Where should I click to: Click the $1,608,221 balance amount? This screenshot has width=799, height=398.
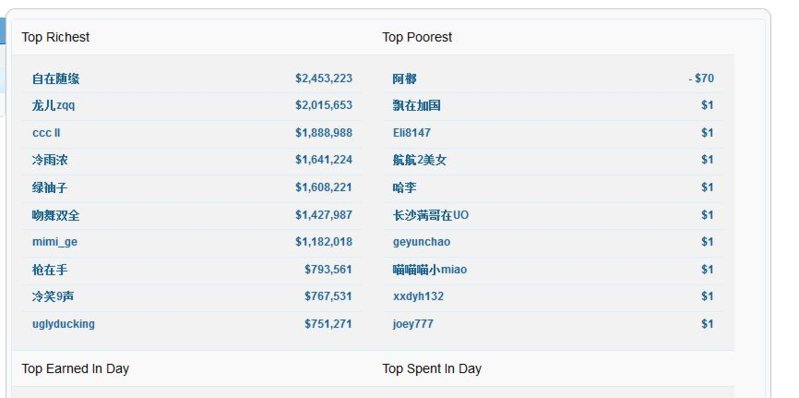pos(324,188)
